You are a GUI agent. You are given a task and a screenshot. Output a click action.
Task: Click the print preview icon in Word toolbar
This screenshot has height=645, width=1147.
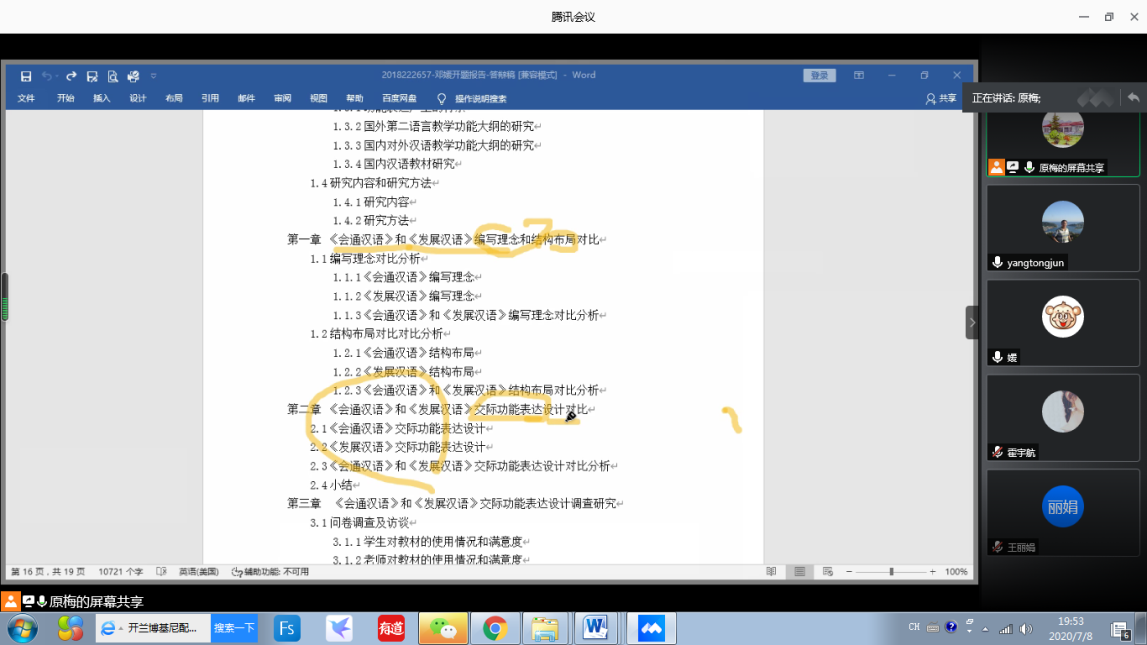(x=112, y=76)
